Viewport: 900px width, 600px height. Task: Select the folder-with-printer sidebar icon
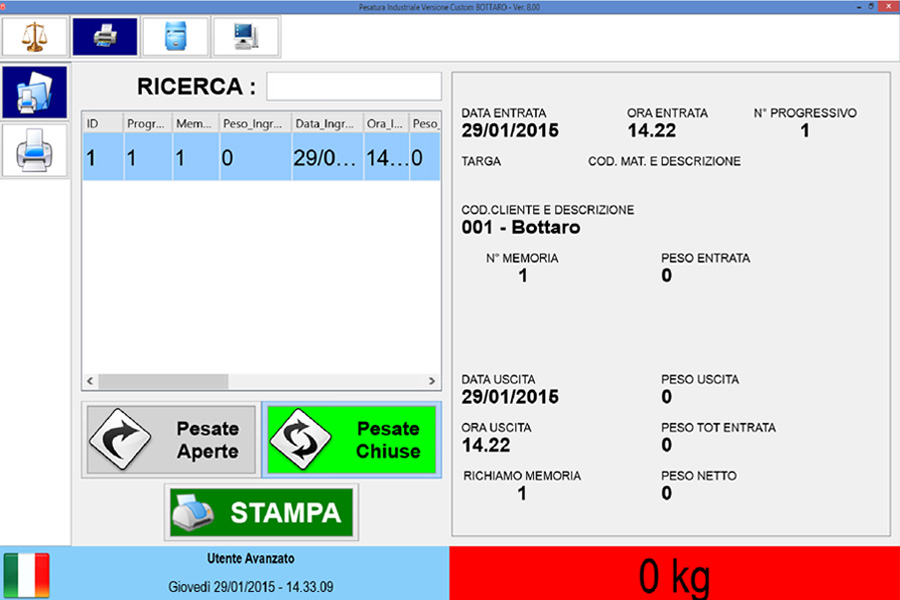(x=35, y=93)
